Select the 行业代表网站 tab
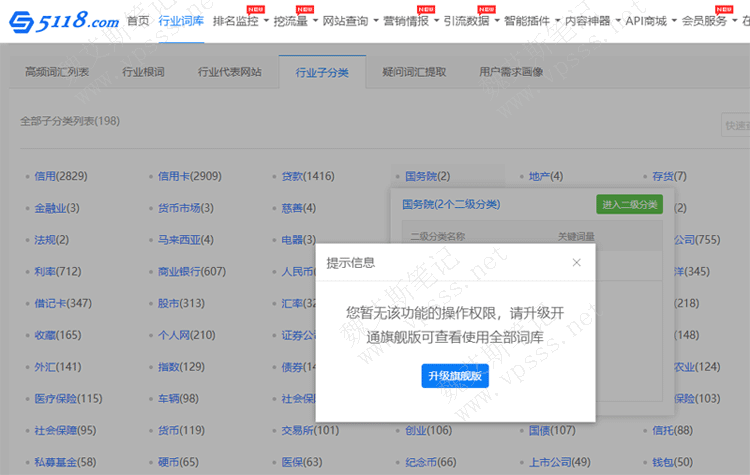Viewport: 750px width, 475px height. point(230,73)
